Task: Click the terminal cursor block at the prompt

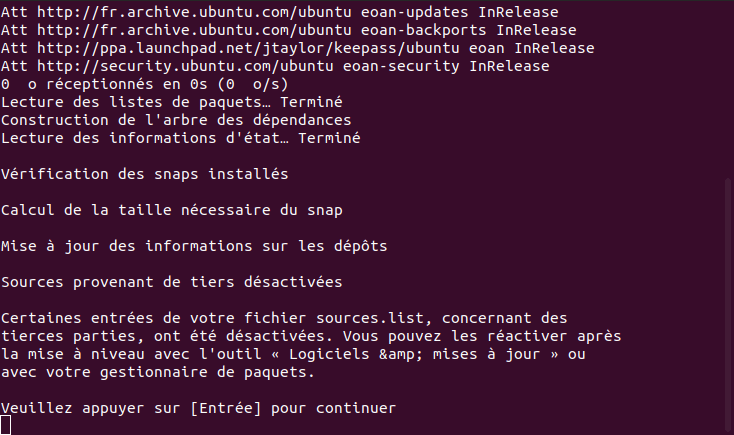Action: [6, 425]
